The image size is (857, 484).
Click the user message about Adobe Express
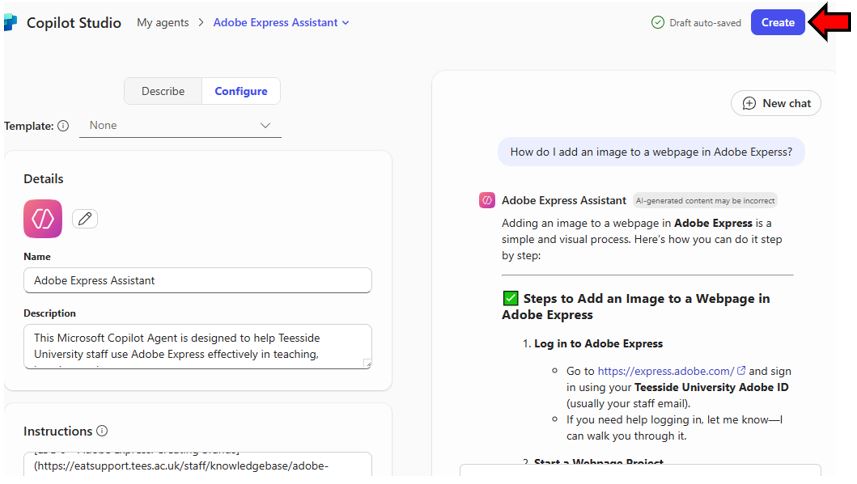coord(651,152)
